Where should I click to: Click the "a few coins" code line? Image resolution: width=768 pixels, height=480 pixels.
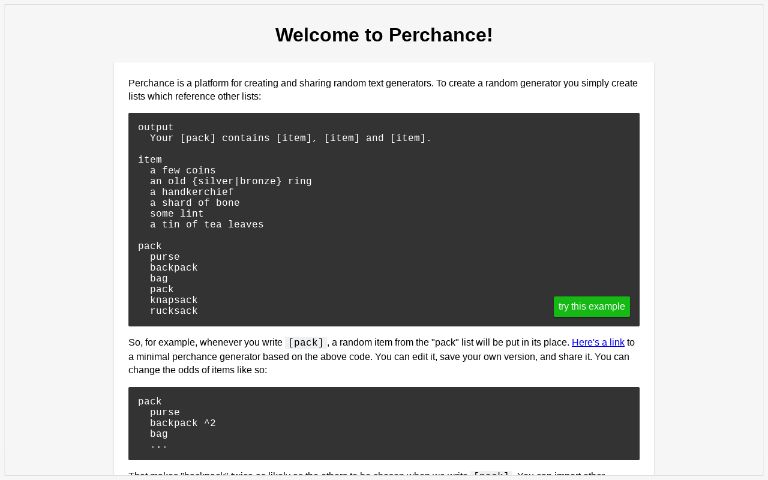(182, 171)
